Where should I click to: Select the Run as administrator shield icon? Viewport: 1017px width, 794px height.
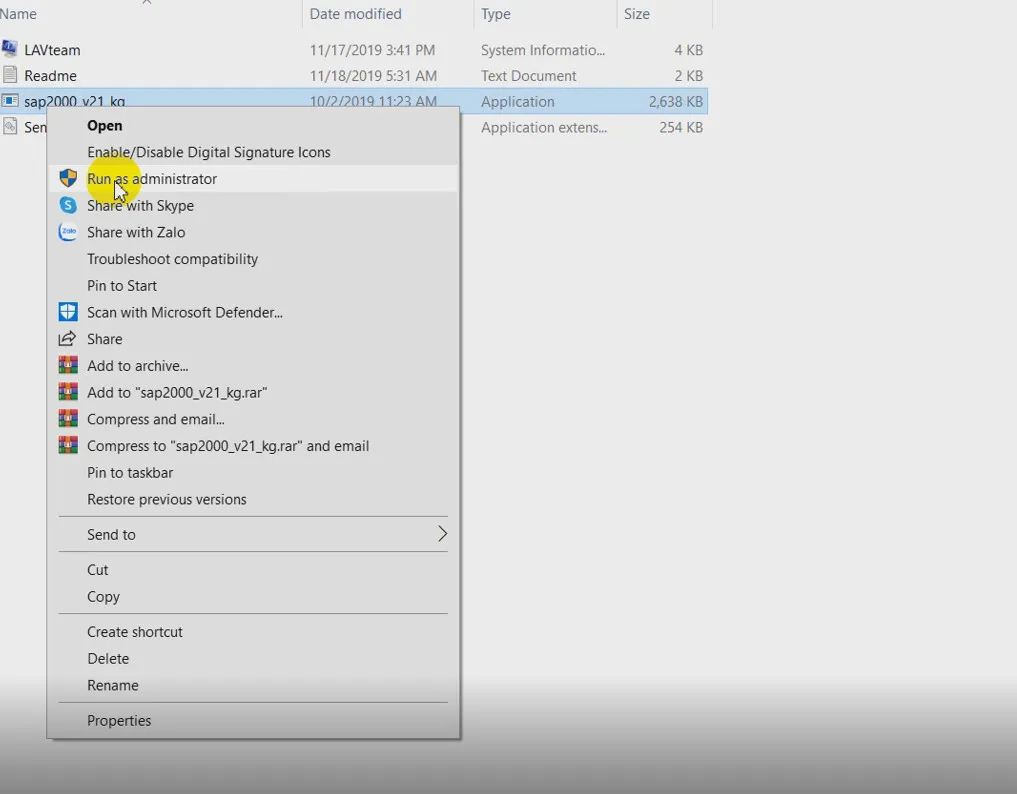[x=67, y=178]
